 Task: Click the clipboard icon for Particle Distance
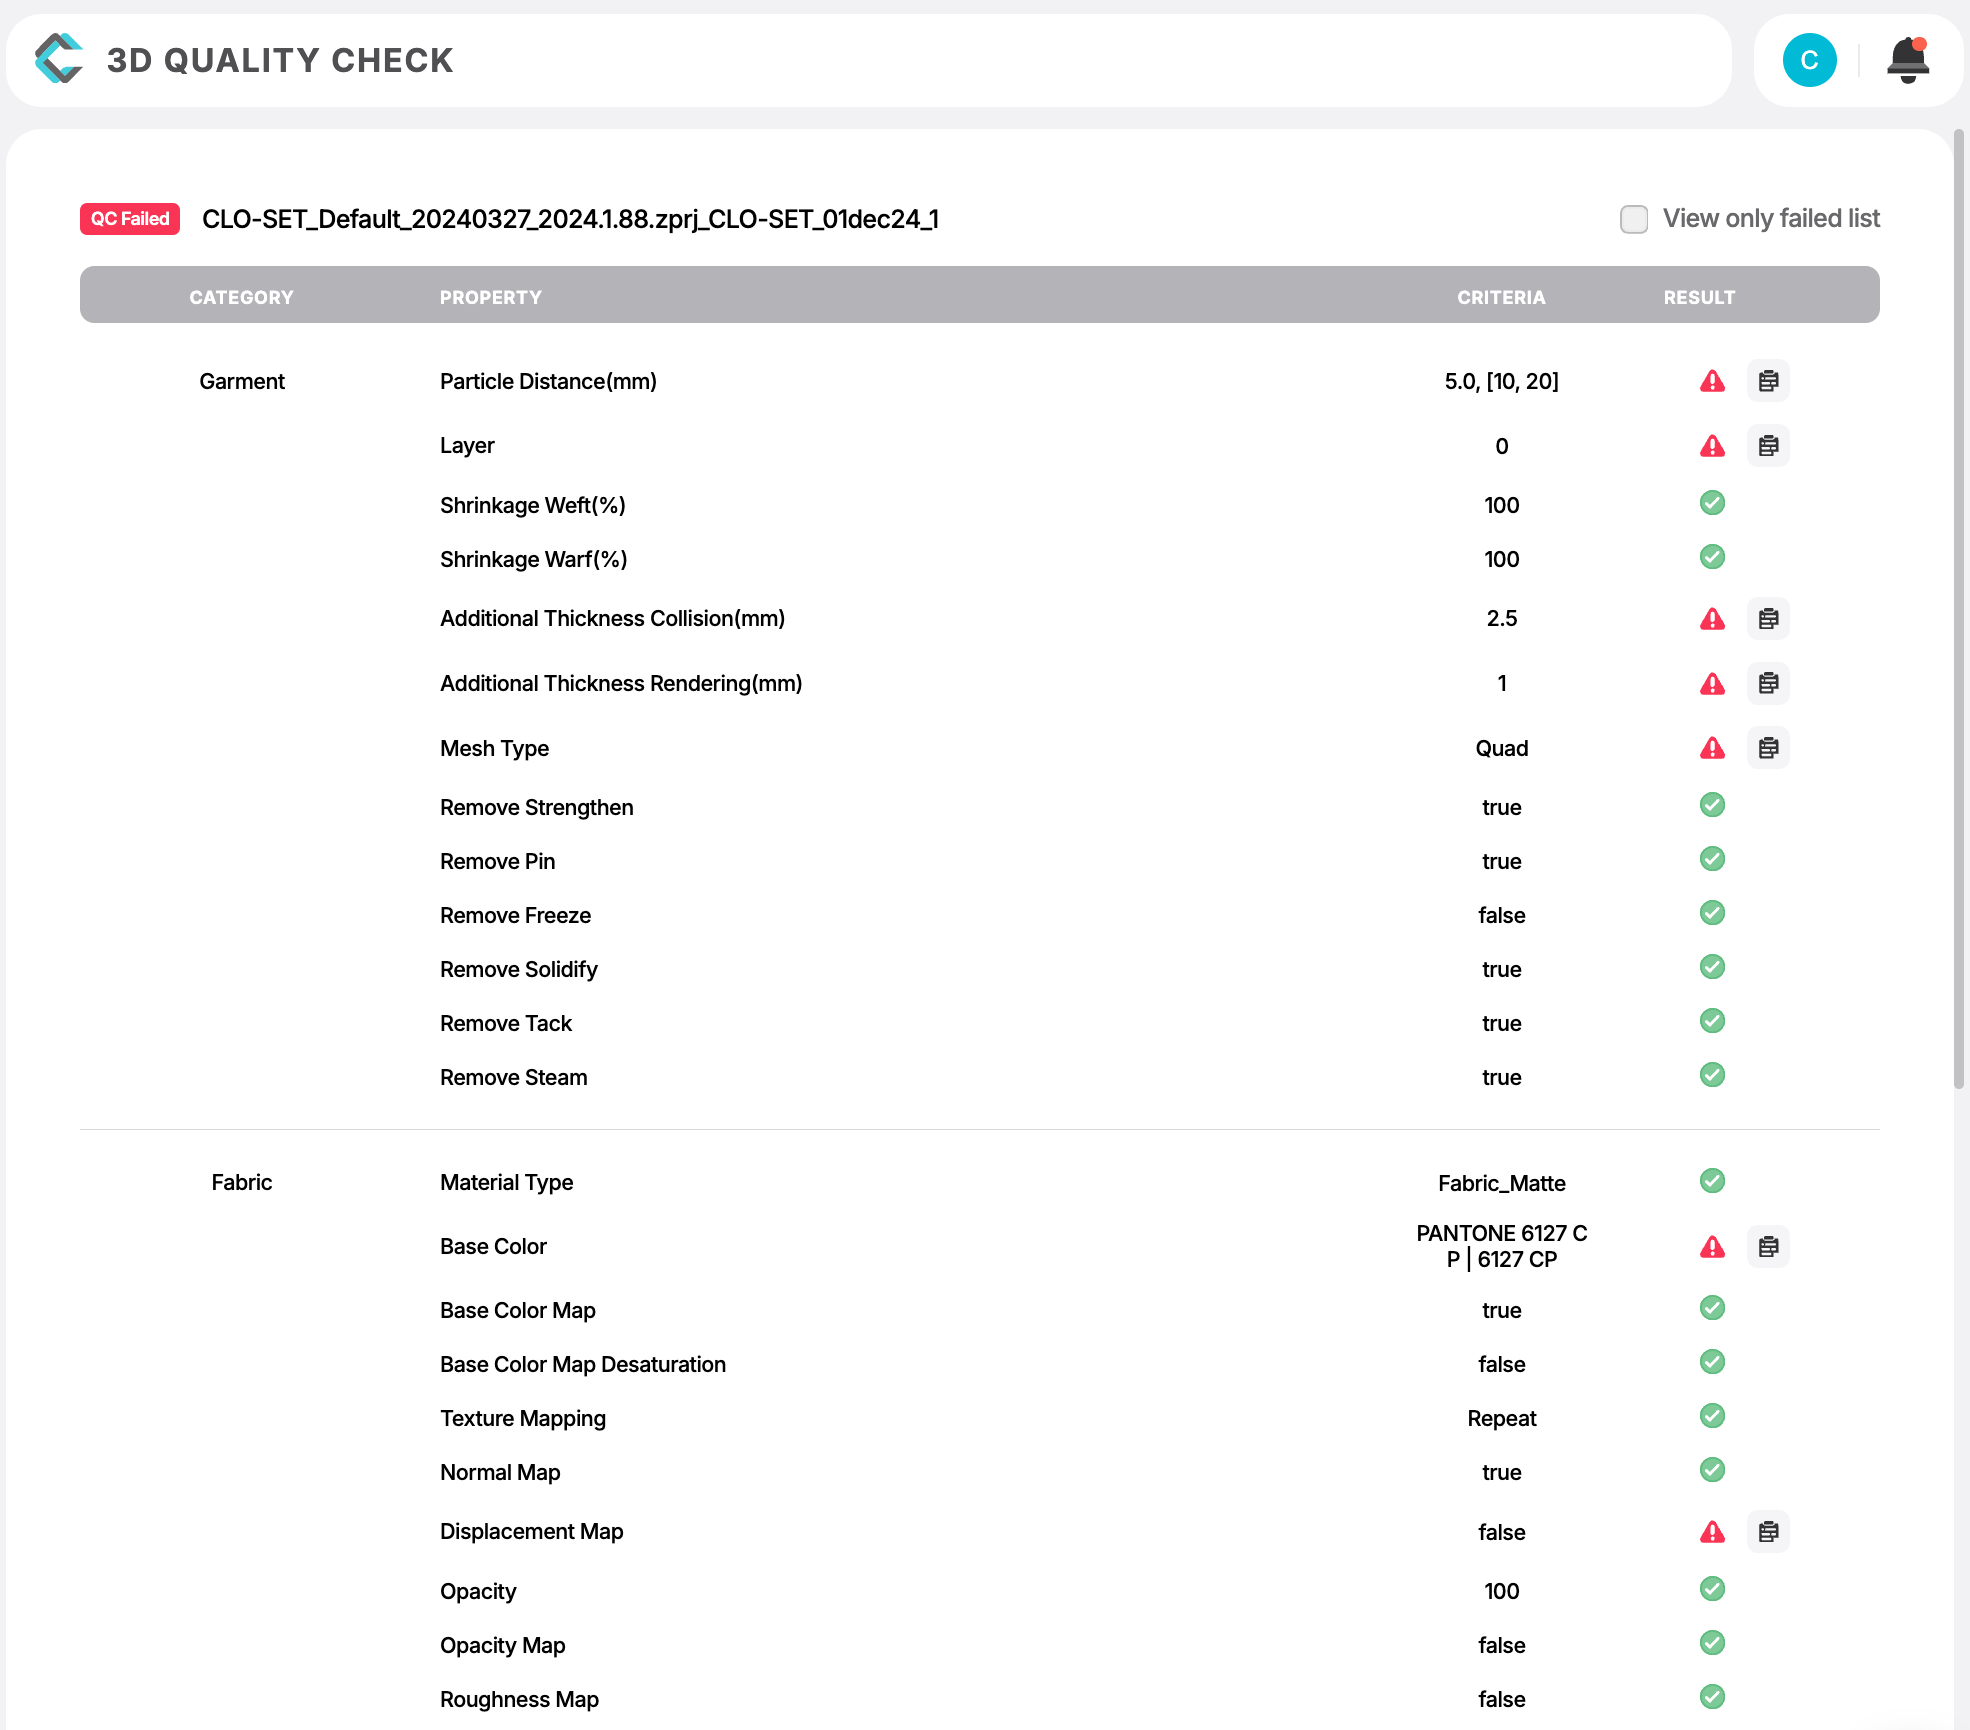(1768, 381)
